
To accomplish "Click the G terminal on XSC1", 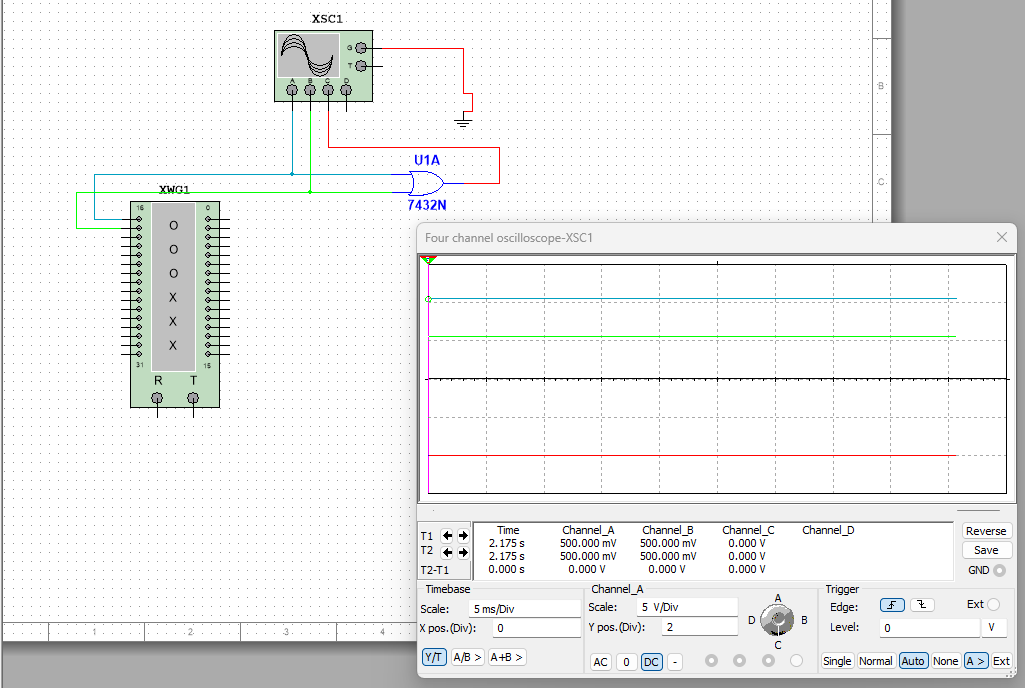I will 361,48.
